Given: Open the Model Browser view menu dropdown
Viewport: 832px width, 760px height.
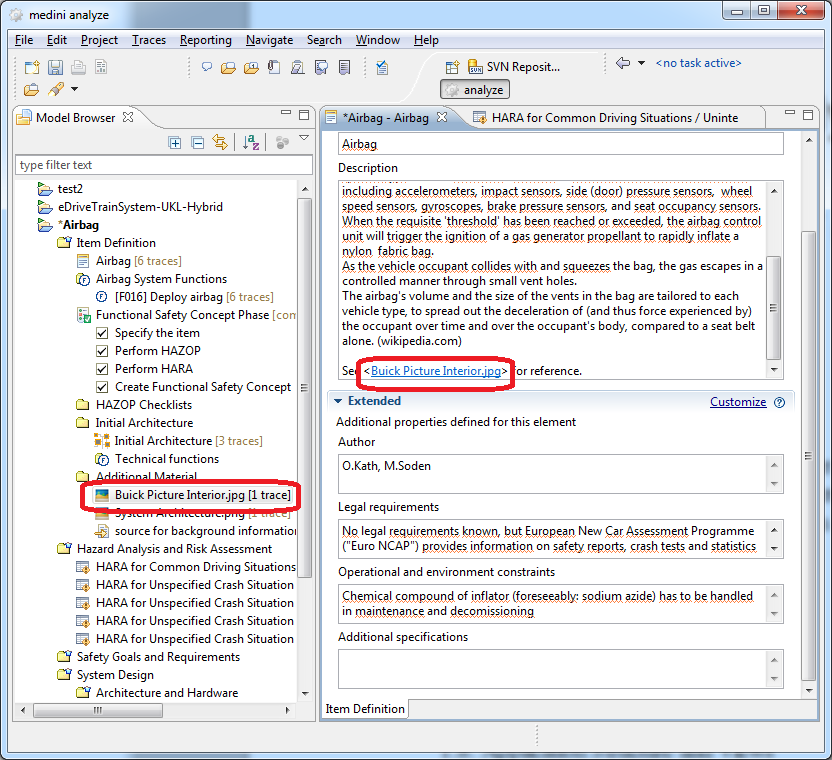Looking at the screenshot, I should click(x=304, y=140).
